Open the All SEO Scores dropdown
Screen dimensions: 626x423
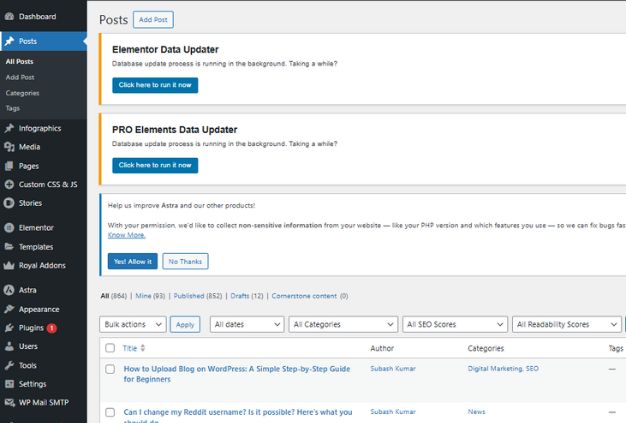455,324
